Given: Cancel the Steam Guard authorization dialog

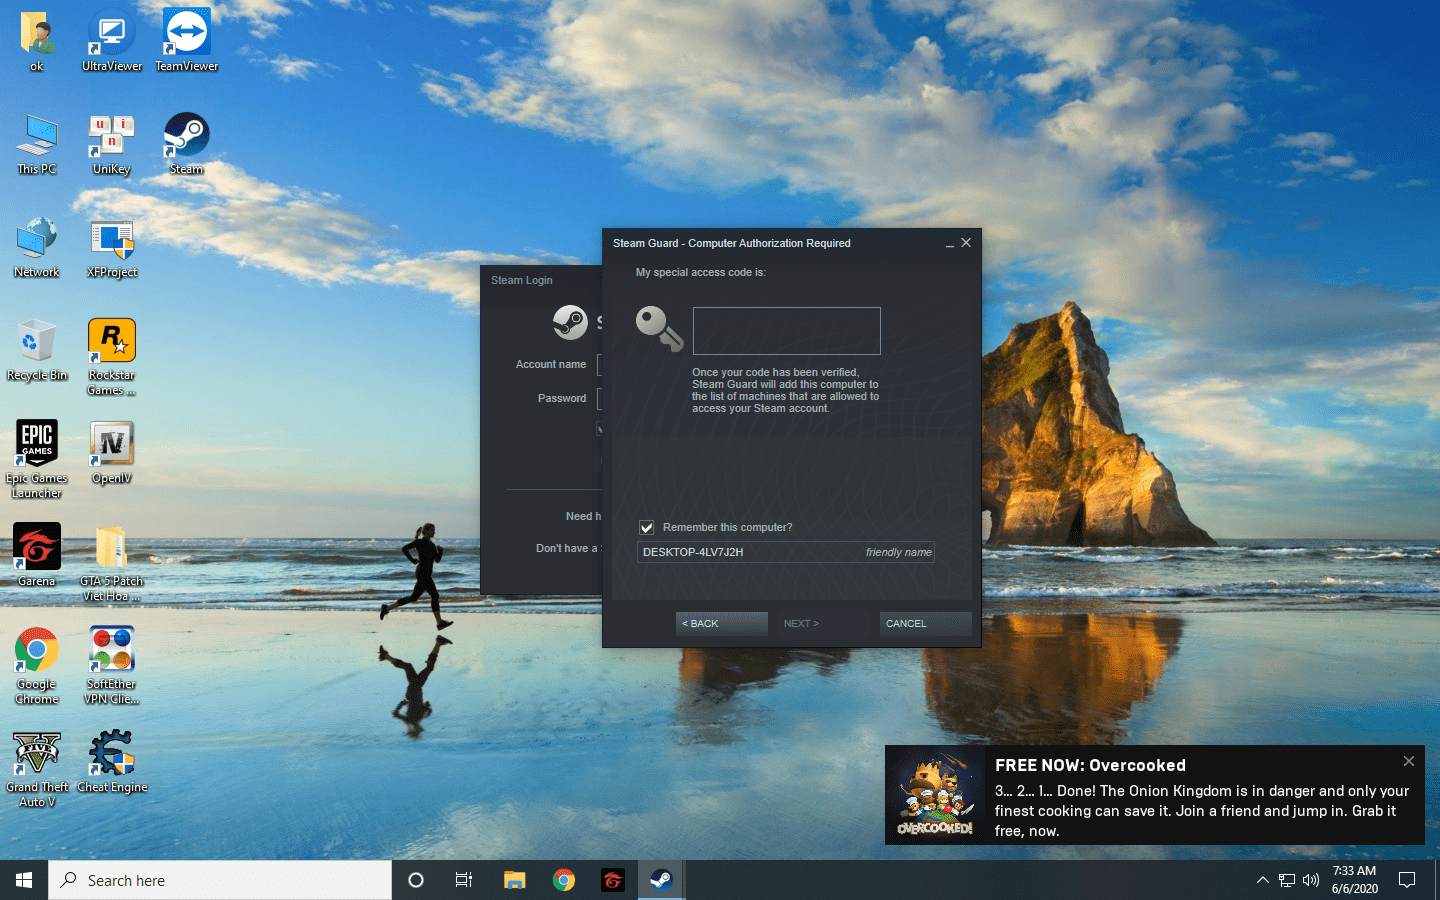Looking at the screenshot, I should (x=926, y=623).
